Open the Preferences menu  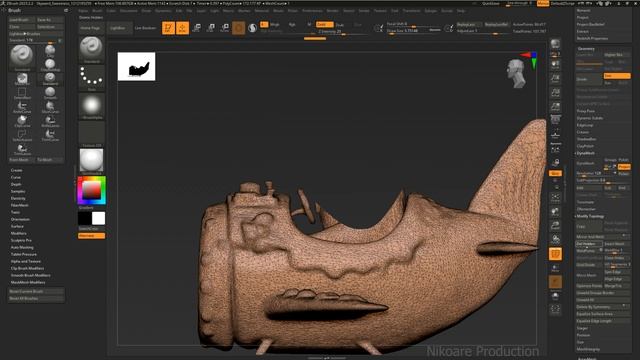pos(312,11)
